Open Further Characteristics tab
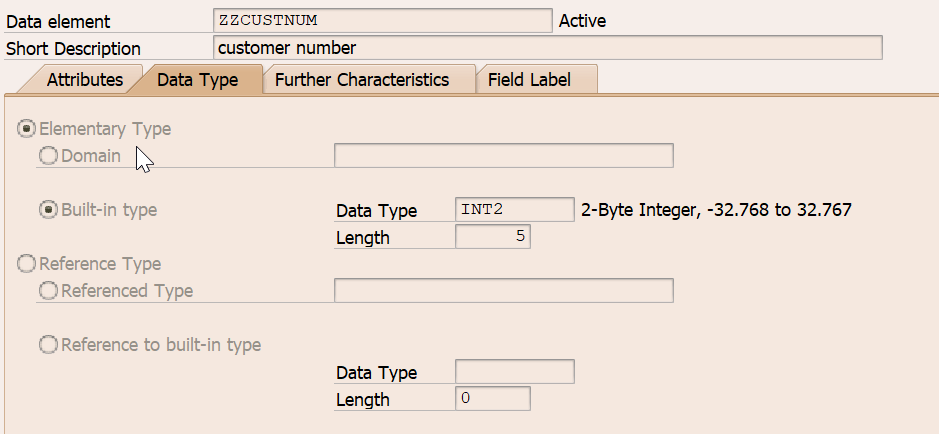 [362, 80]
